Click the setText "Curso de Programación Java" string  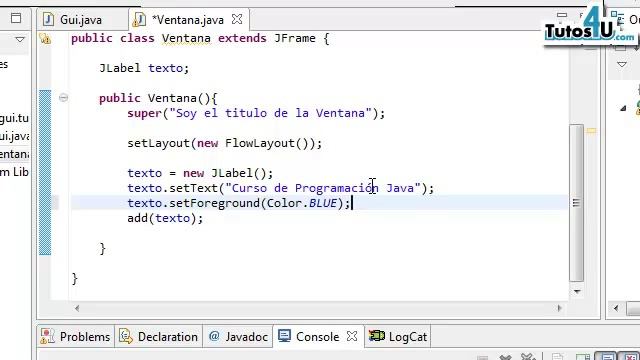tap(322, 188)
